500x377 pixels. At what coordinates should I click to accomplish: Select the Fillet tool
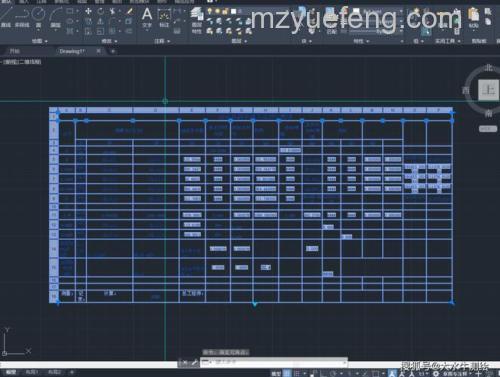(113, 21)
